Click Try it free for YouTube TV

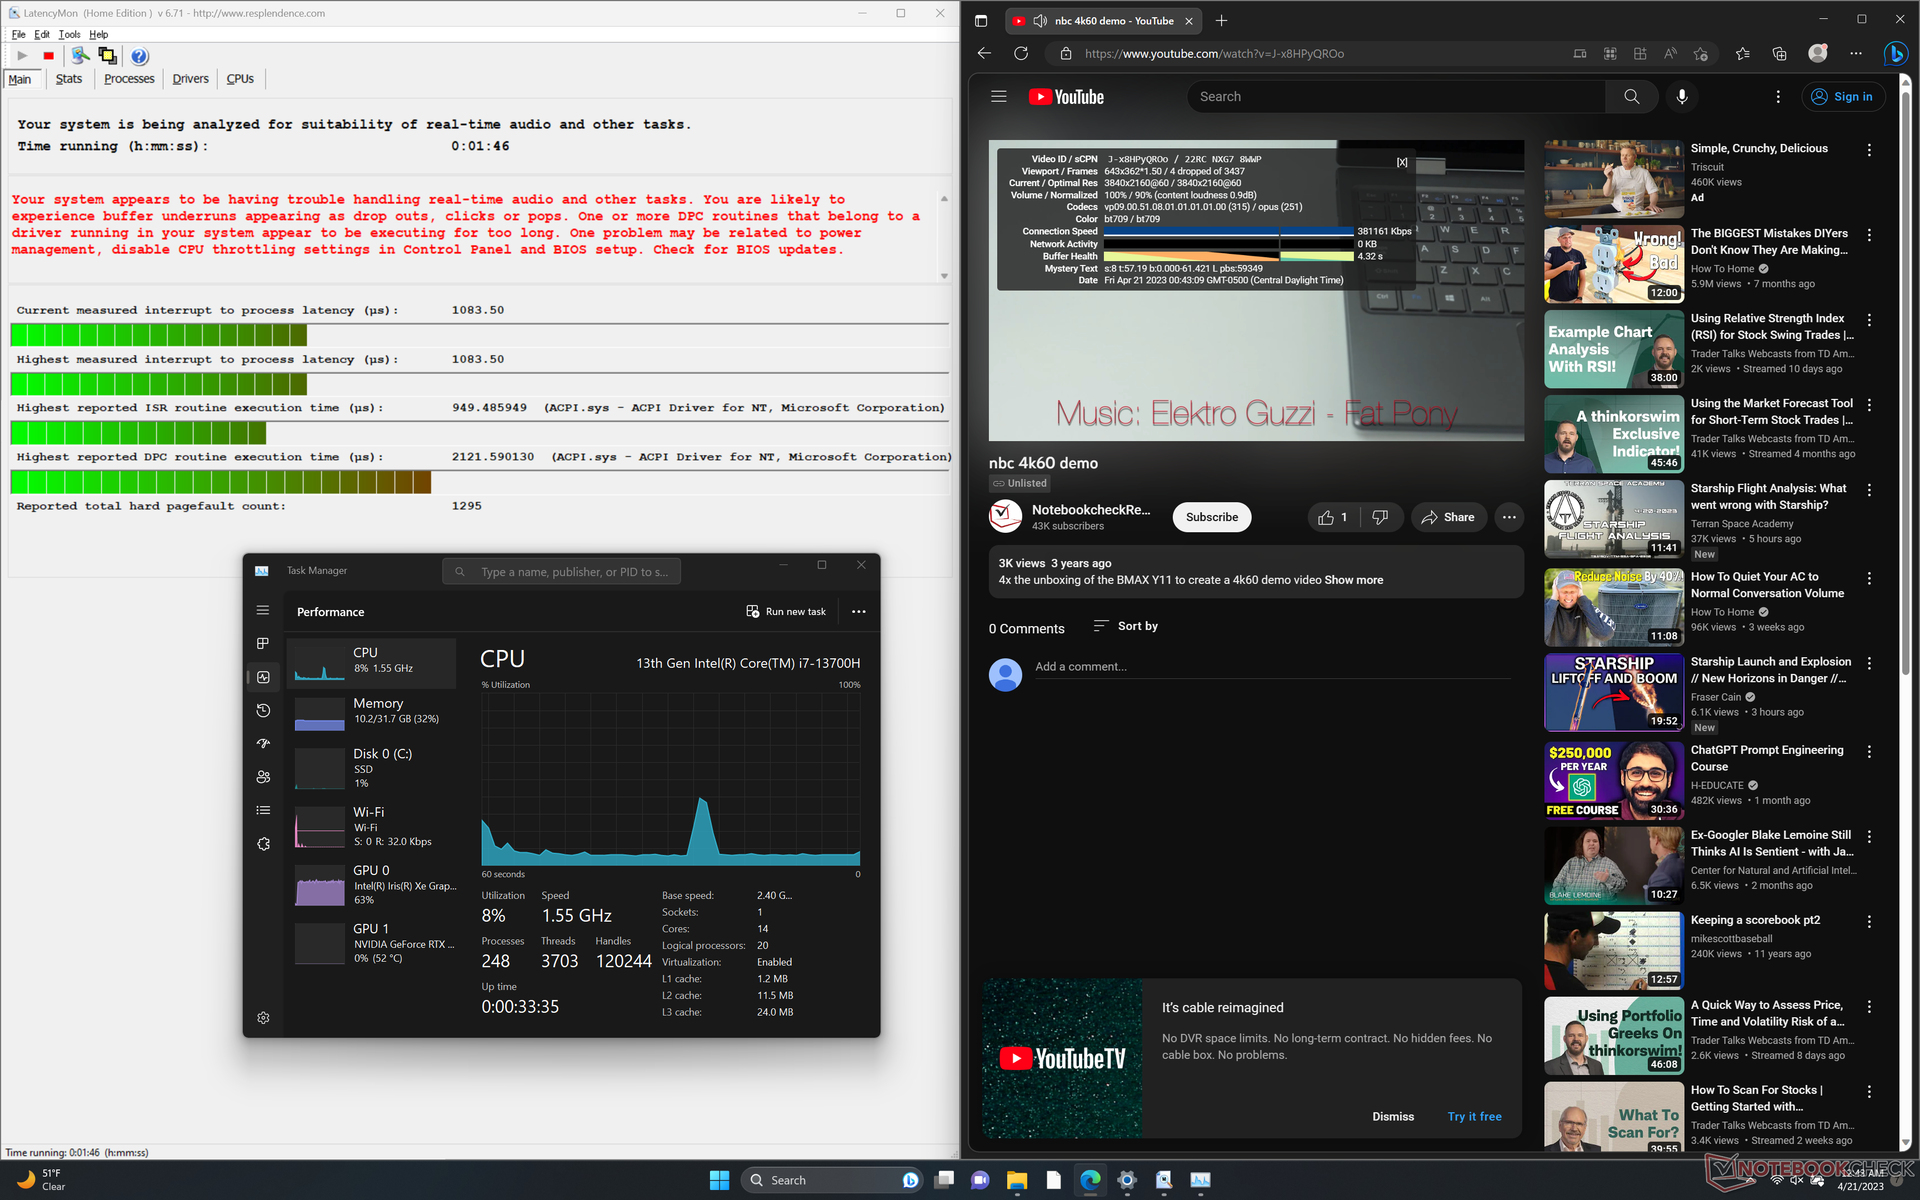(x=1474, y=1116)
